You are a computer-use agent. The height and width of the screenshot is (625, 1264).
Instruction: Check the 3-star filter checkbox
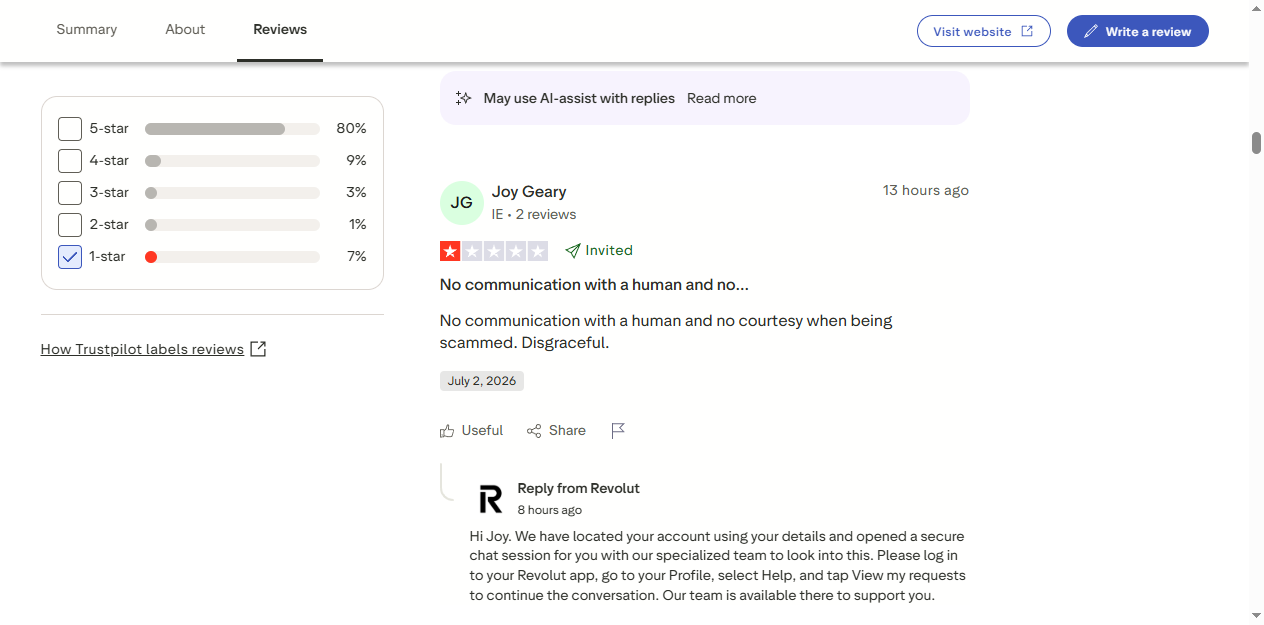tap(70, 193)
